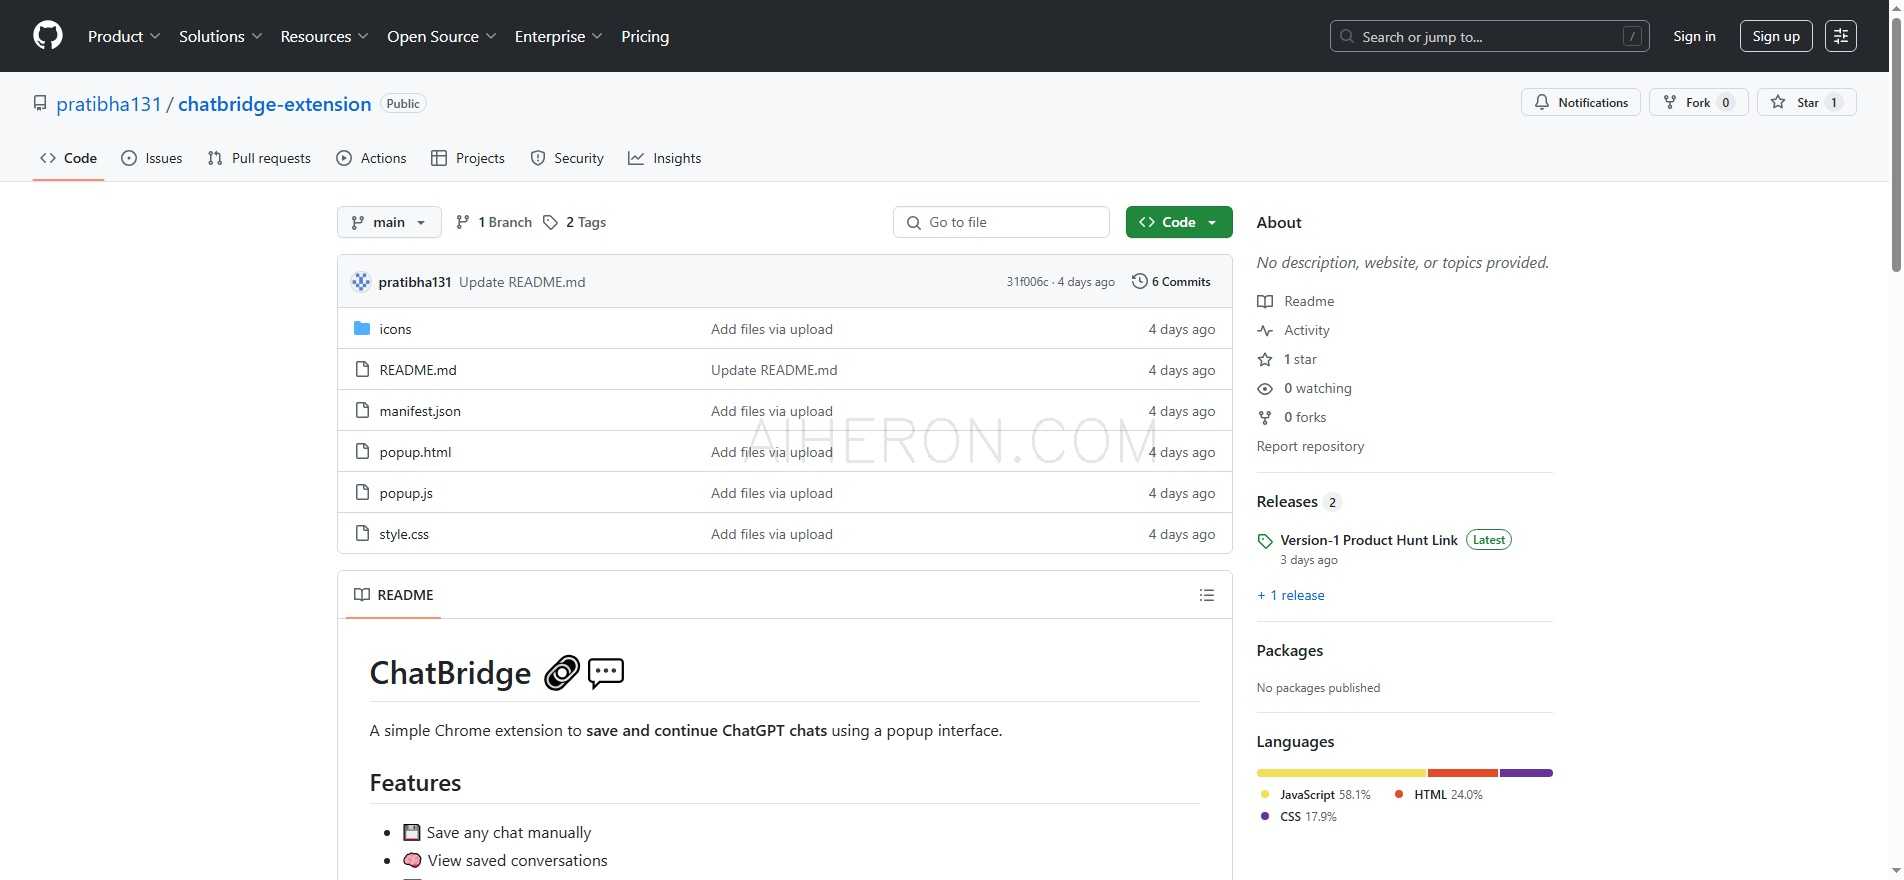
Task: View the 6 Commits history
Action: point(1171,282)
